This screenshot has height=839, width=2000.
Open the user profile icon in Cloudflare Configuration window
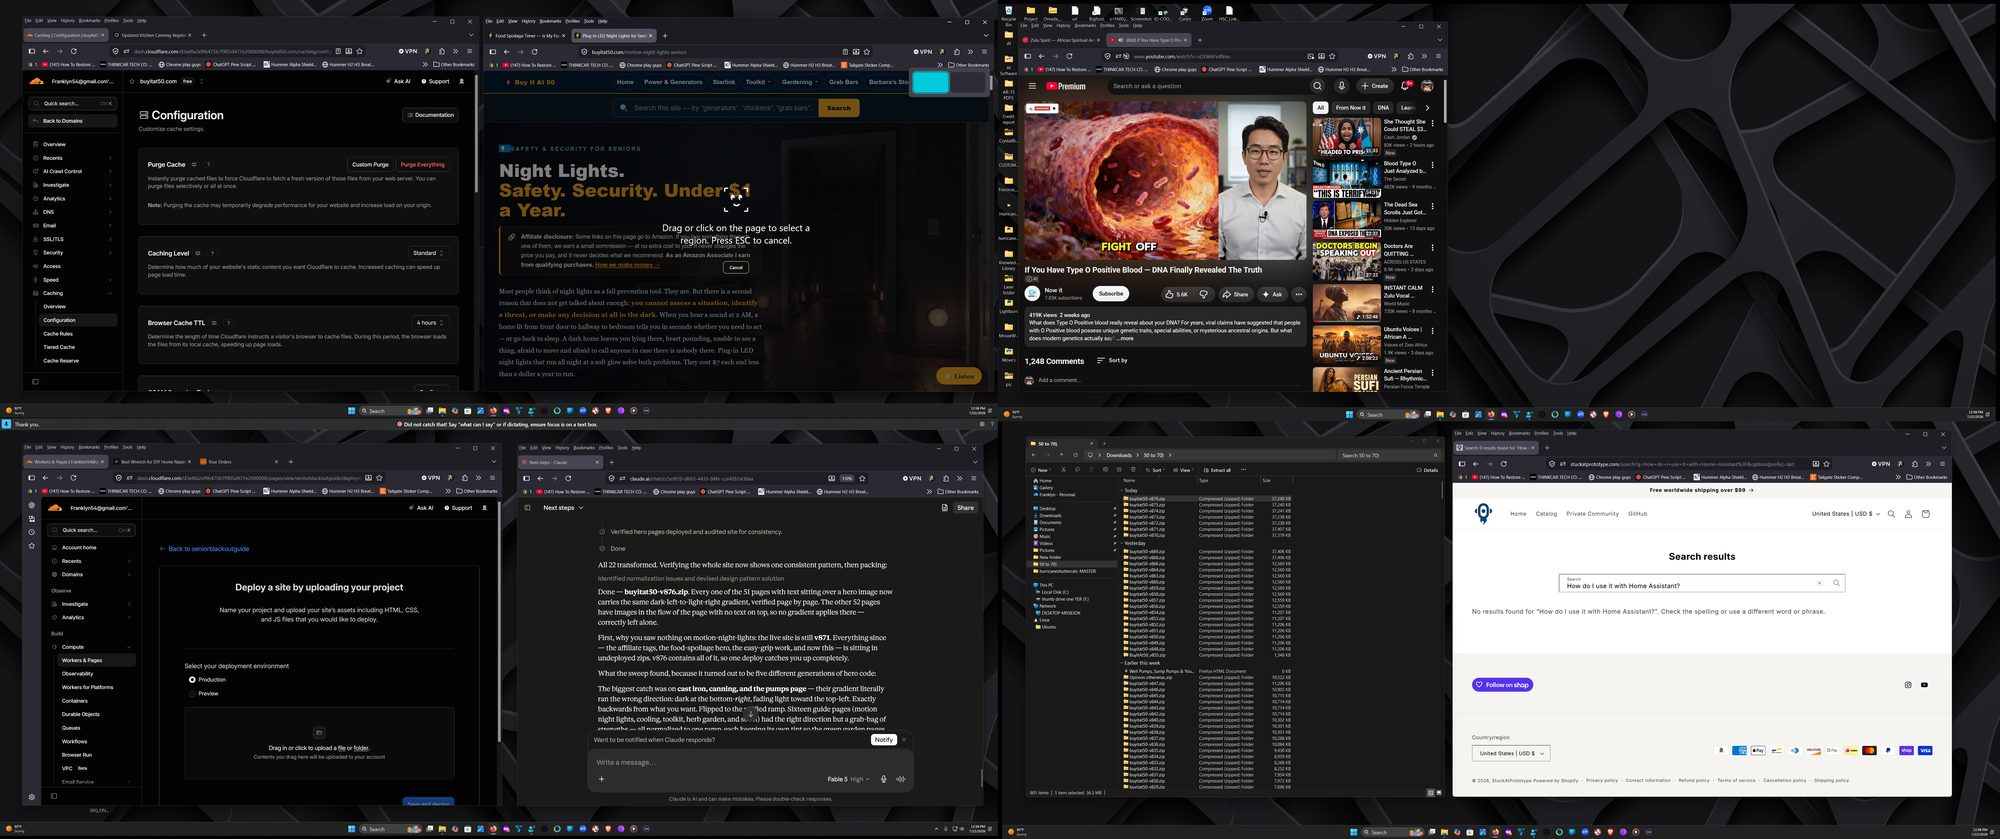[461, 81]
